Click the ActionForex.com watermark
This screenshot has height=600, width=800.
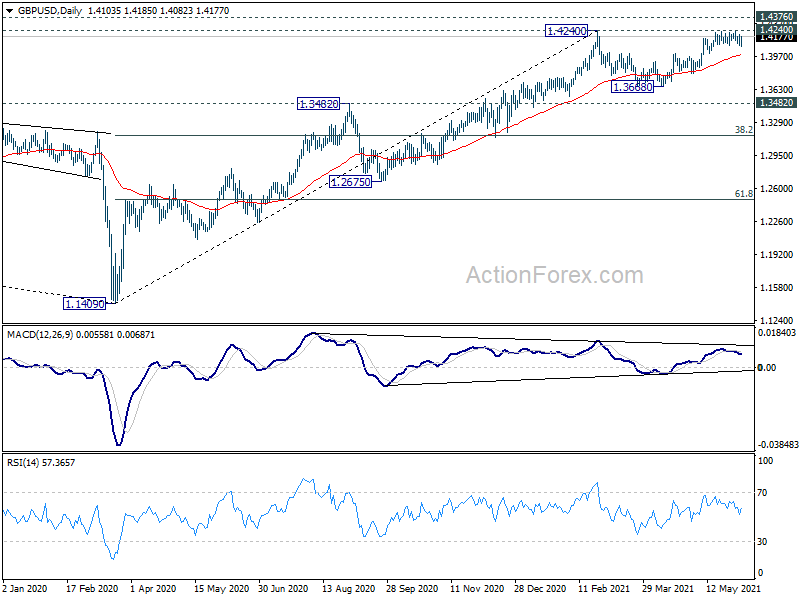pyautogui.click(x=555, y=275)
